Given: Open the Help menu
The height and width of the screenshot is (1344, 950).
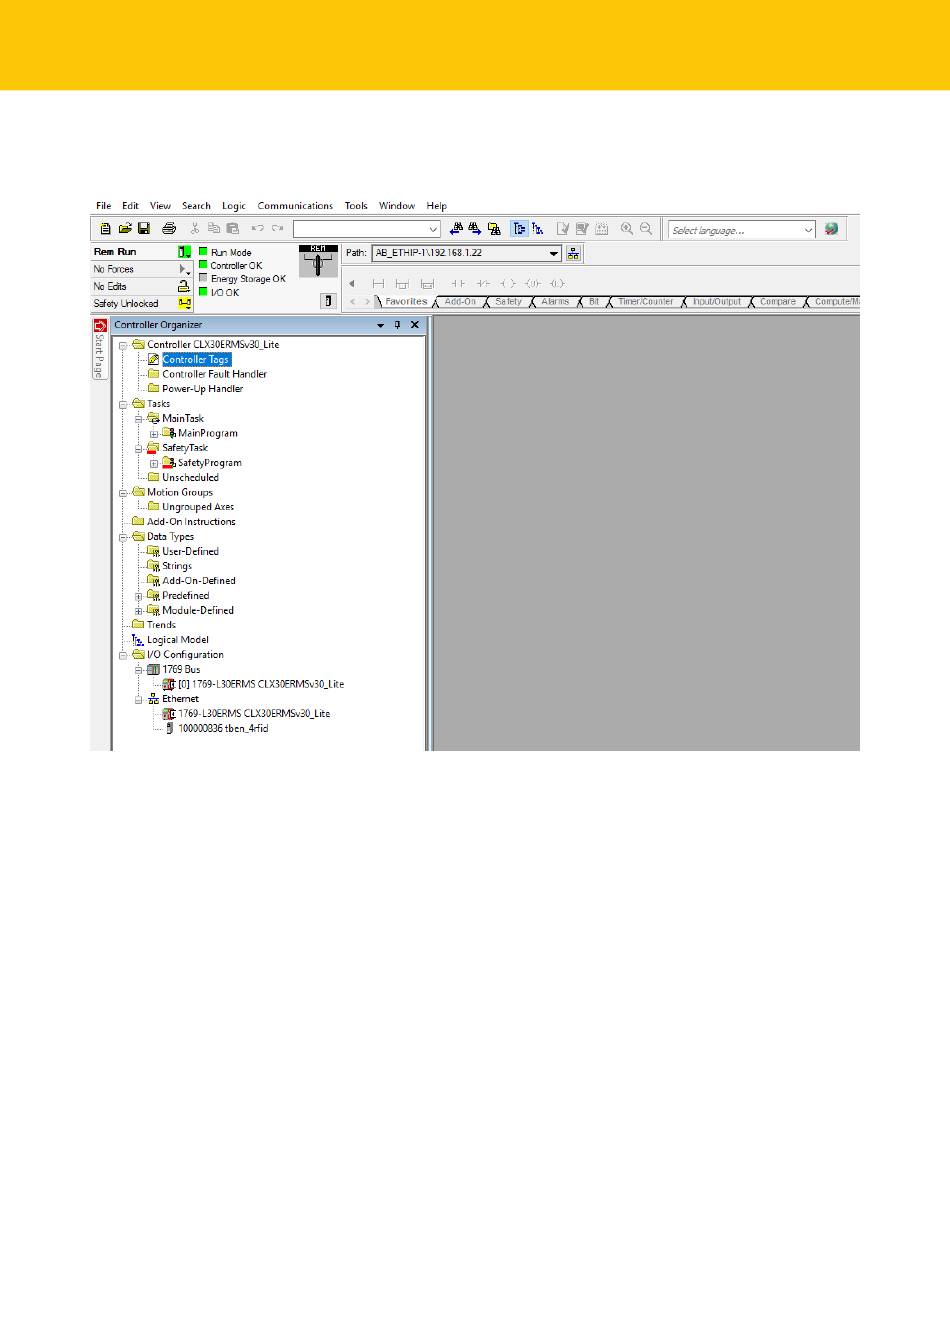Looking at the screenshot, I should click(x=436, y=206).
